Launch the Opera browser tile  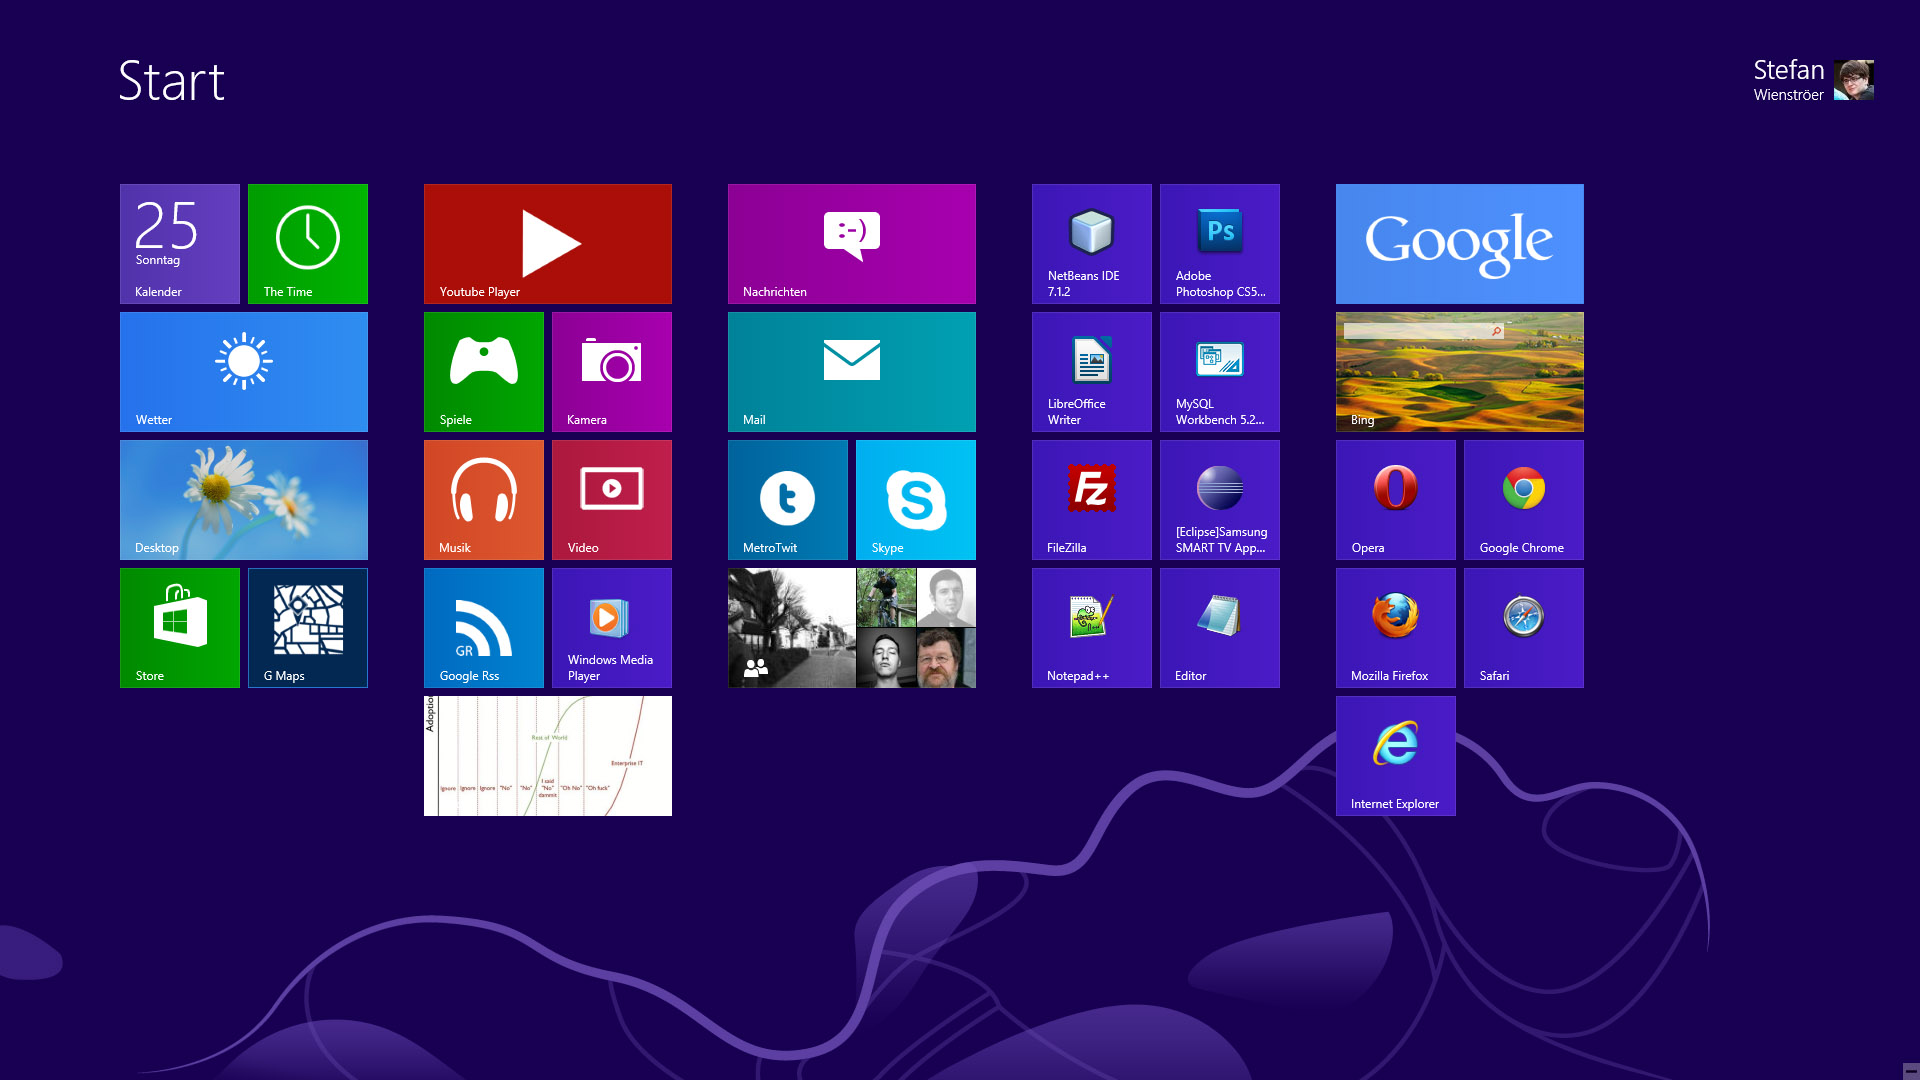(x=1396, y=500)
